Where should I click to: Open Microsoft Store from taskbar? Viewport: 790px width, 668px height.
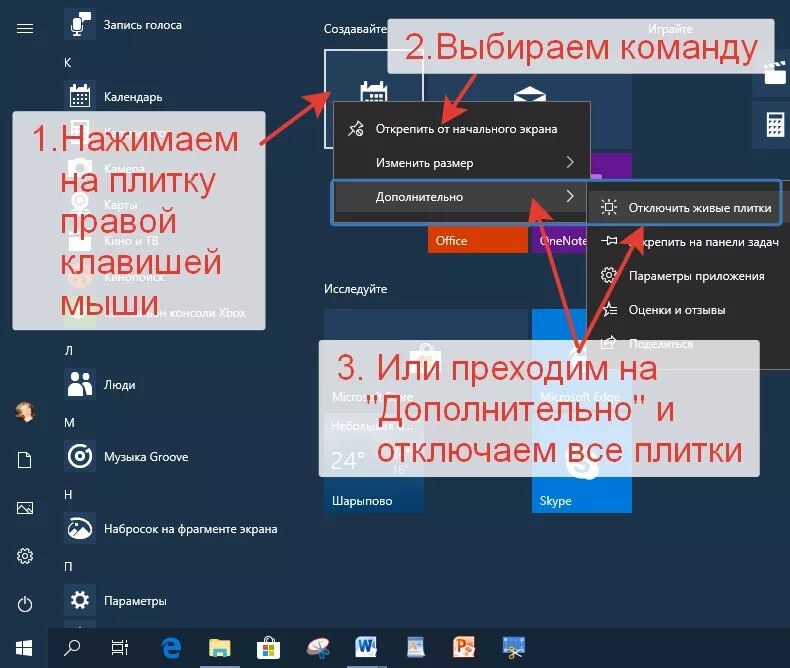pyautogui.click(x=269, y=648)
